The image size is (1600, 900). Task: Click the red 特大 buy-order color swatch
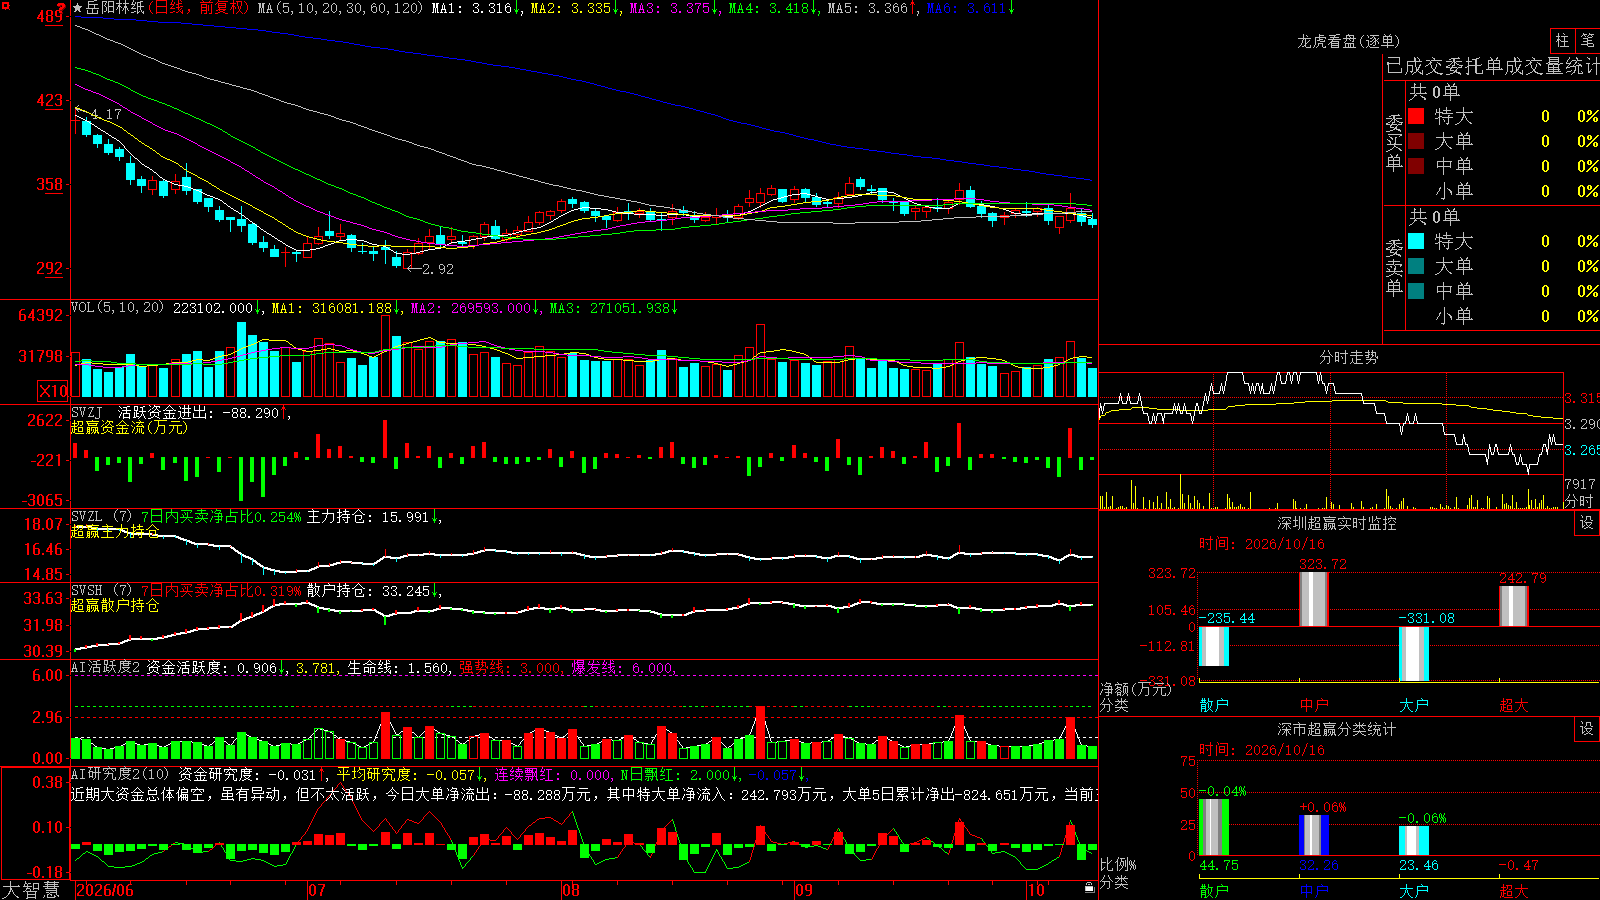click(x=1416, y=116)
